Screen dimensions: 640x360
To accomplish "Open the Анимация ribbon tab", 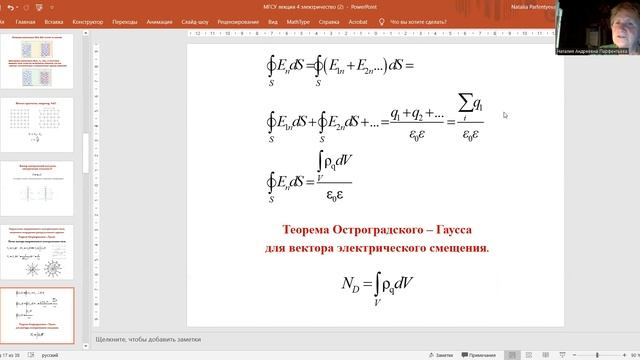I will tap(159, 22).
